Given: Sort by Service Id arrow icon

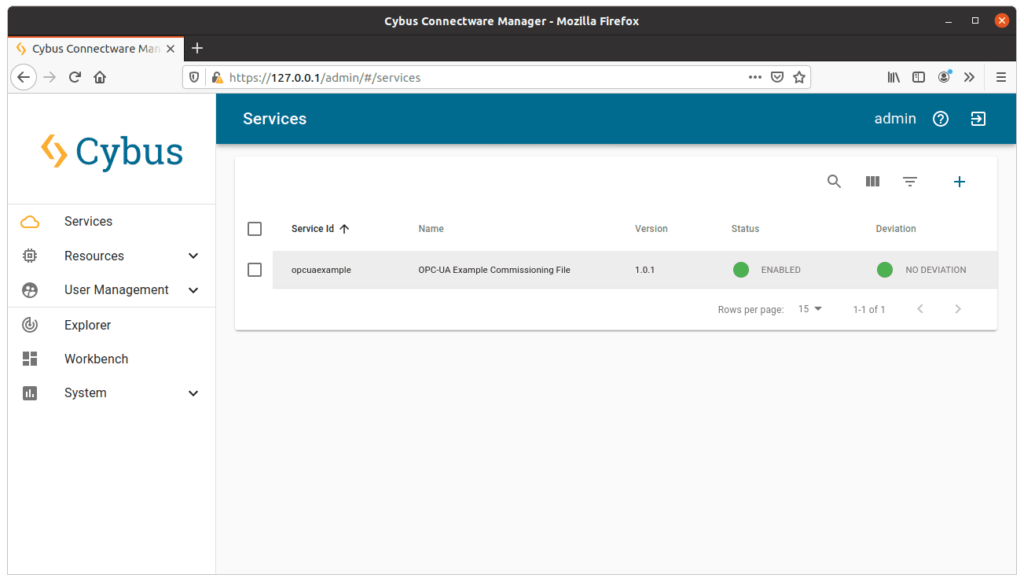Looking at the screenshot, I should pos(344,229).
